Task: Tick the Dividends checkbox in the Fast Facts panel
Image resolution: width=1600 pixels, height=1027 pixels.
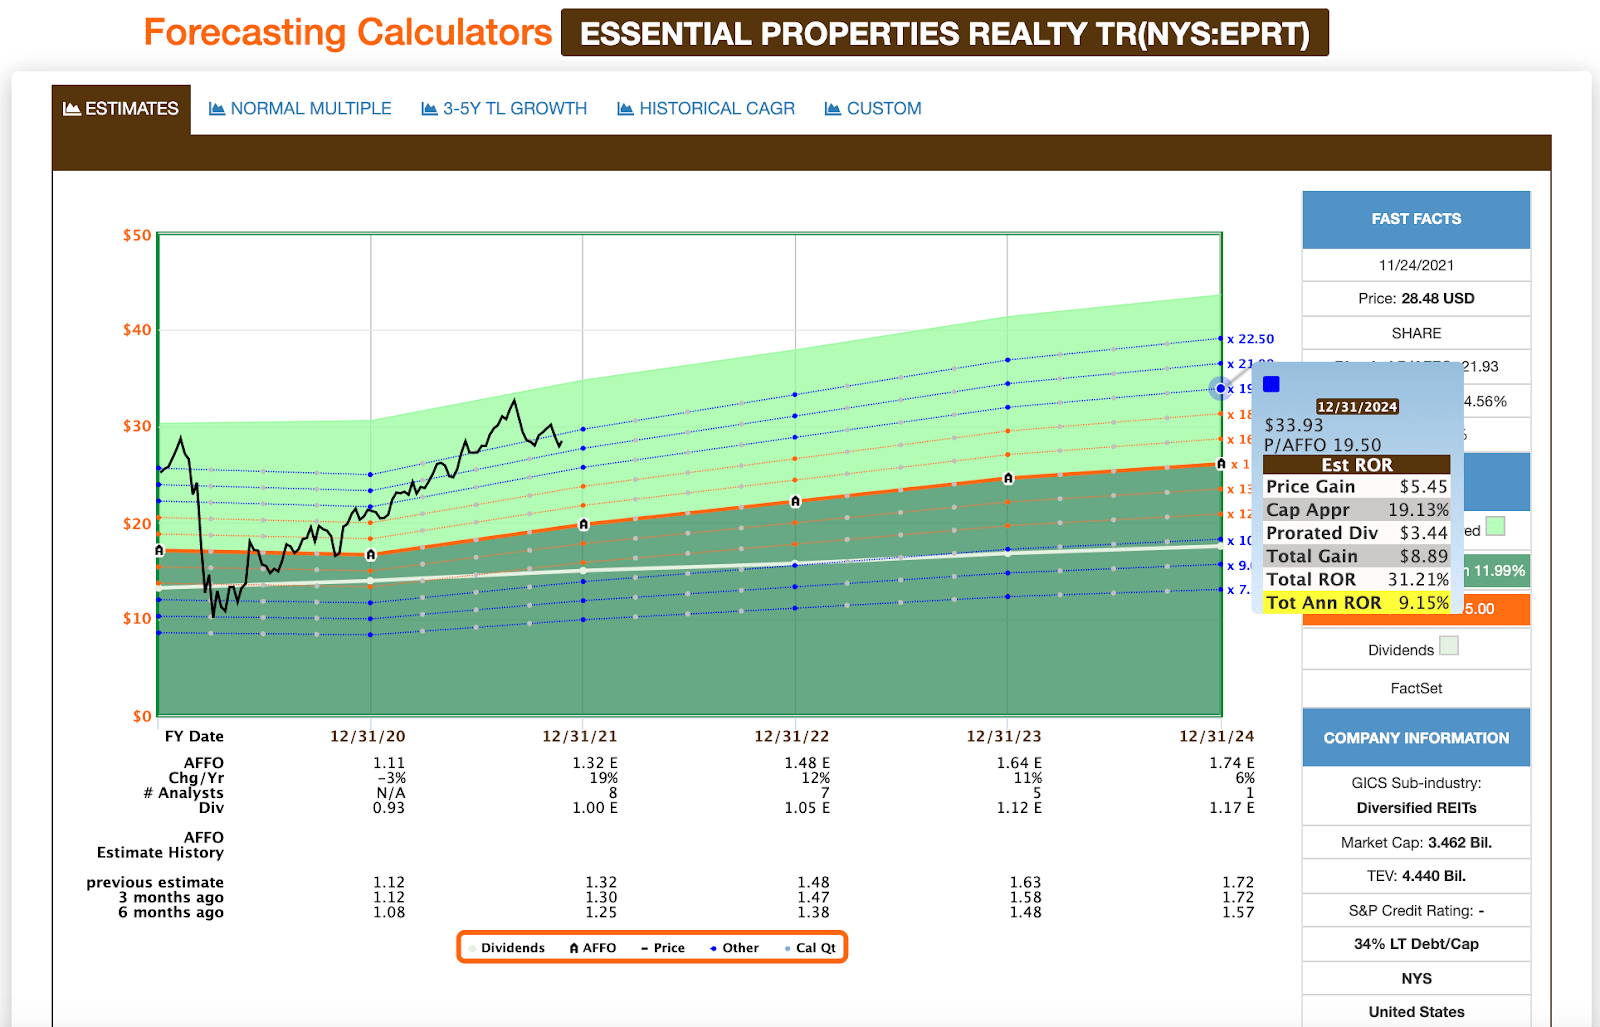Action: tap(1449, 646)
